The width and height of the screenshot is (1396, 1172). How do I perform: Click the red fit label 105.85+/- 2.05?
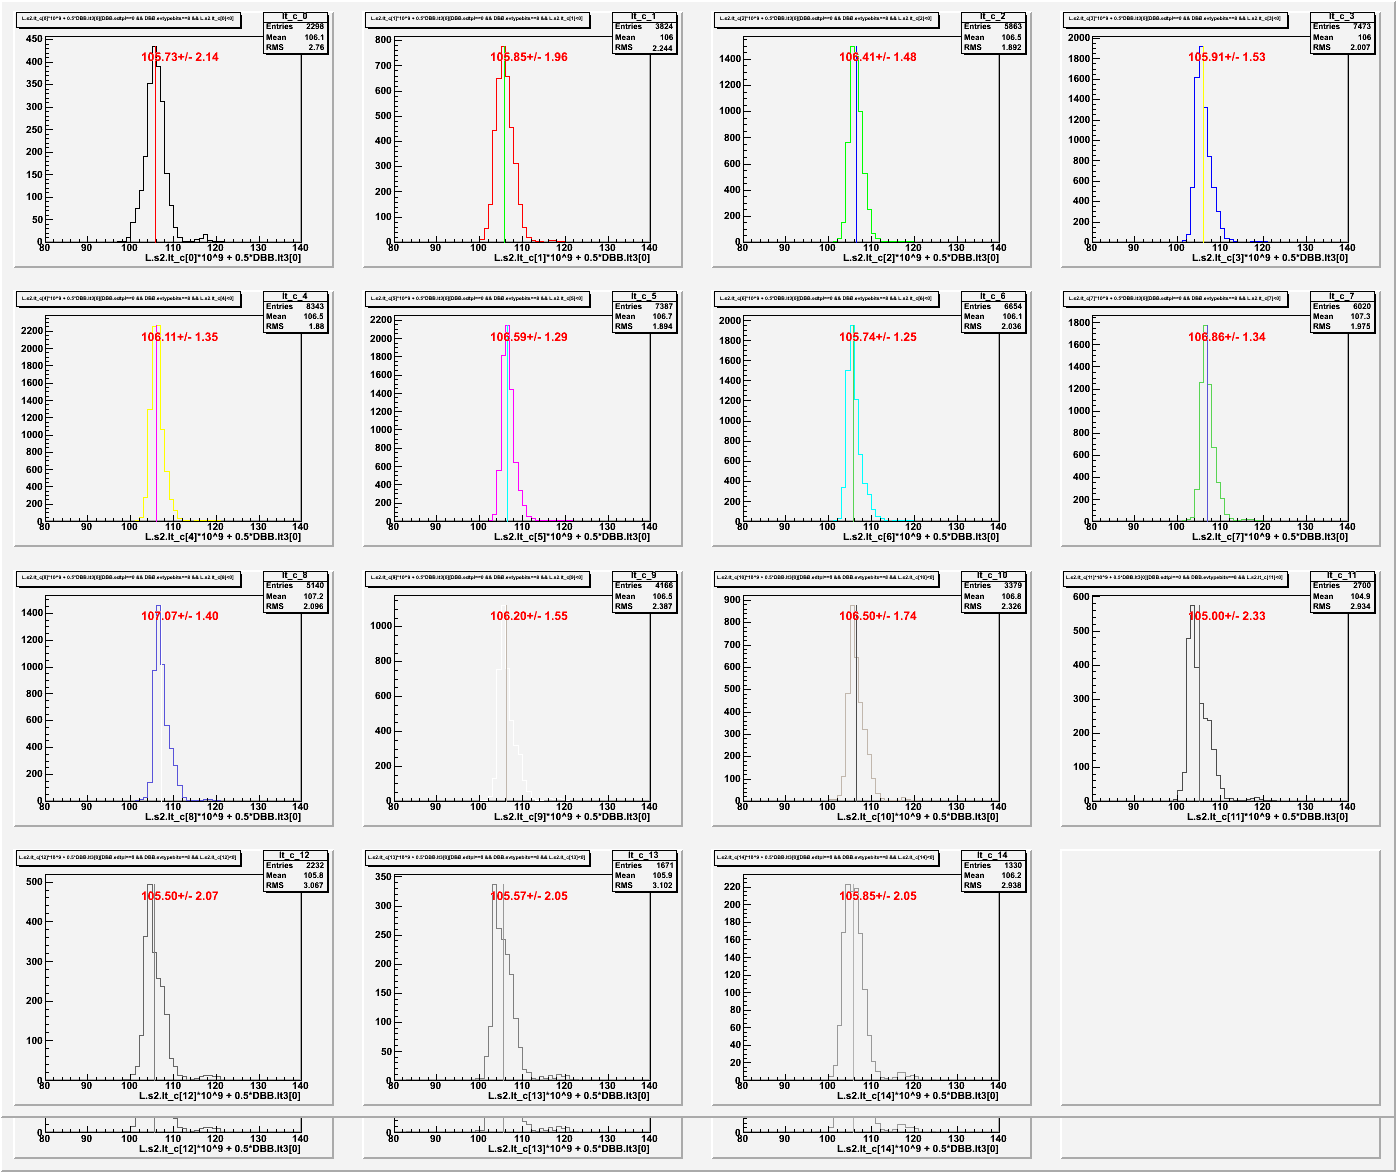coord(878,896)
